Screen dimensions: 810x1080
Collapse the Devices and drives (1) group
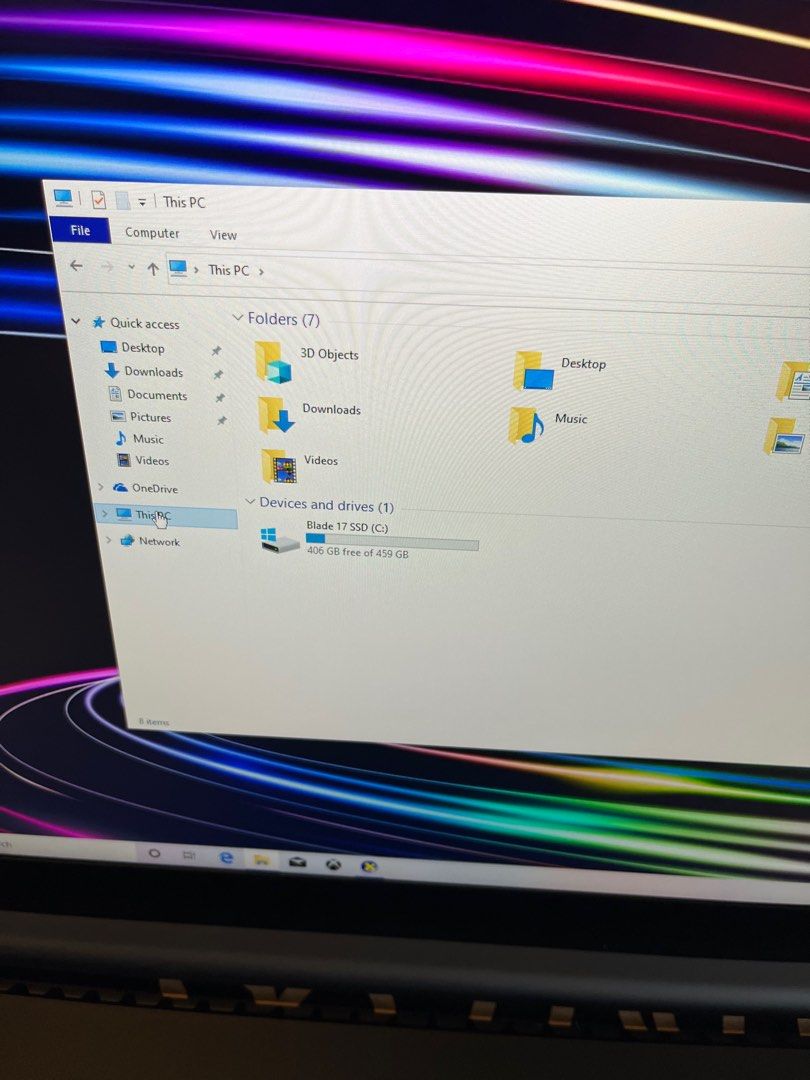click(x=249, y=501)
